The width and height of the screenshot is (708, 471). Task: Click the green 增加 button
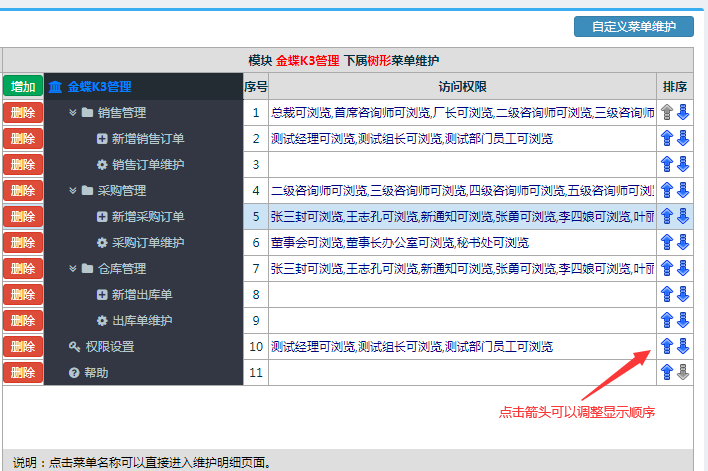click(x=22, y=87)
